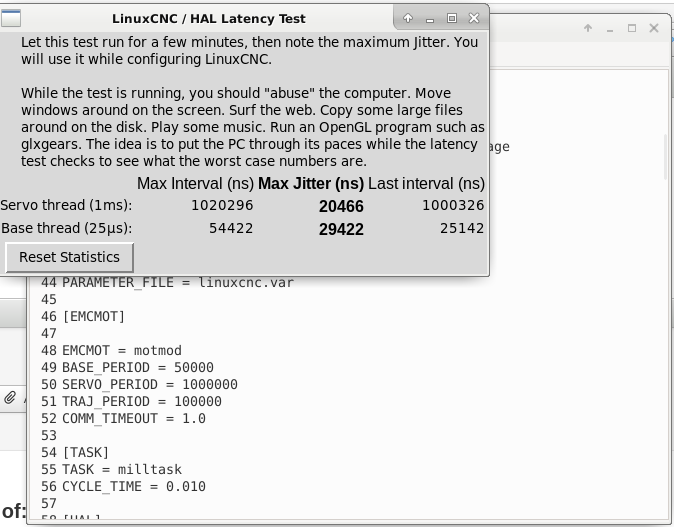The image size is (674, 527).
Task: Click the LinuxCNC / HAL Latency Test title bar
Action: coord(208,18)
